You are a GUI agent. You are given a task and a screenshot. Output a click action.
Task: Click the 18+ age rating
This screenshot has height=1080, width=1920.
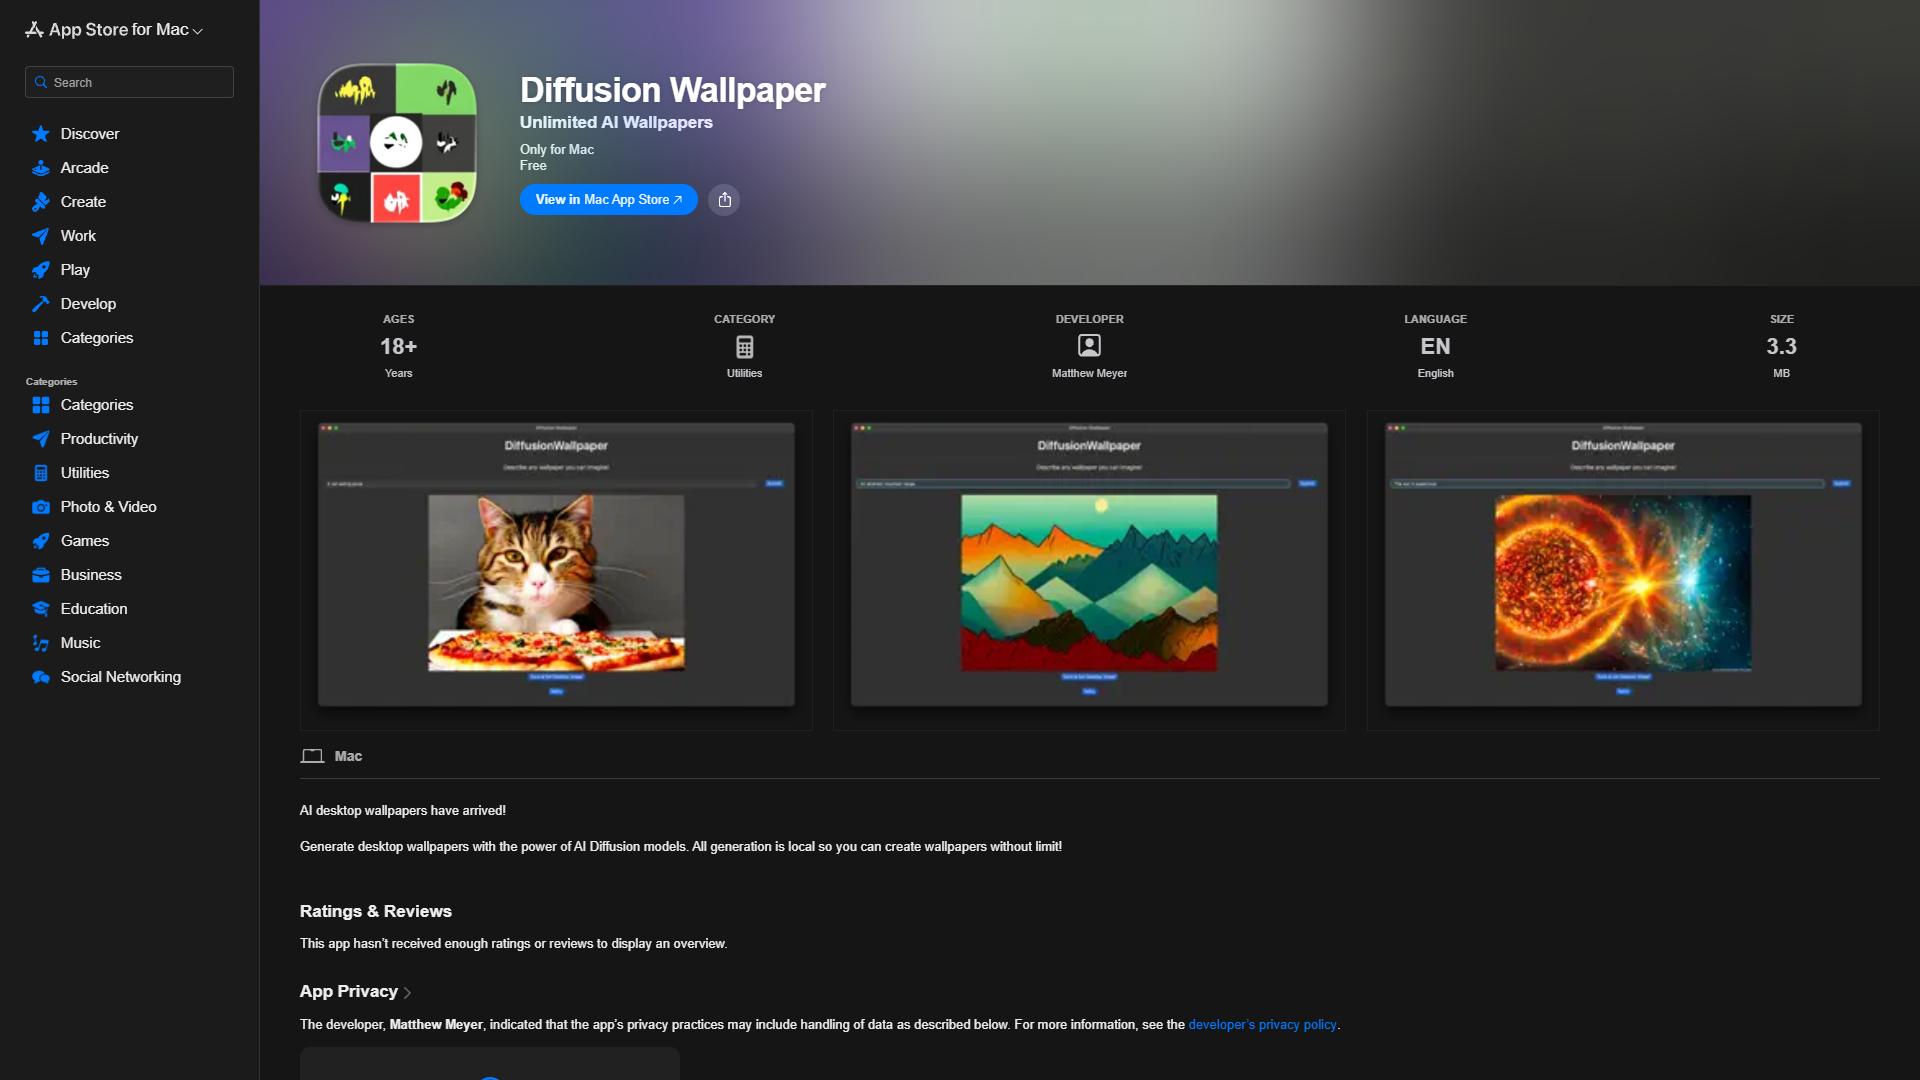click(398, 346)
